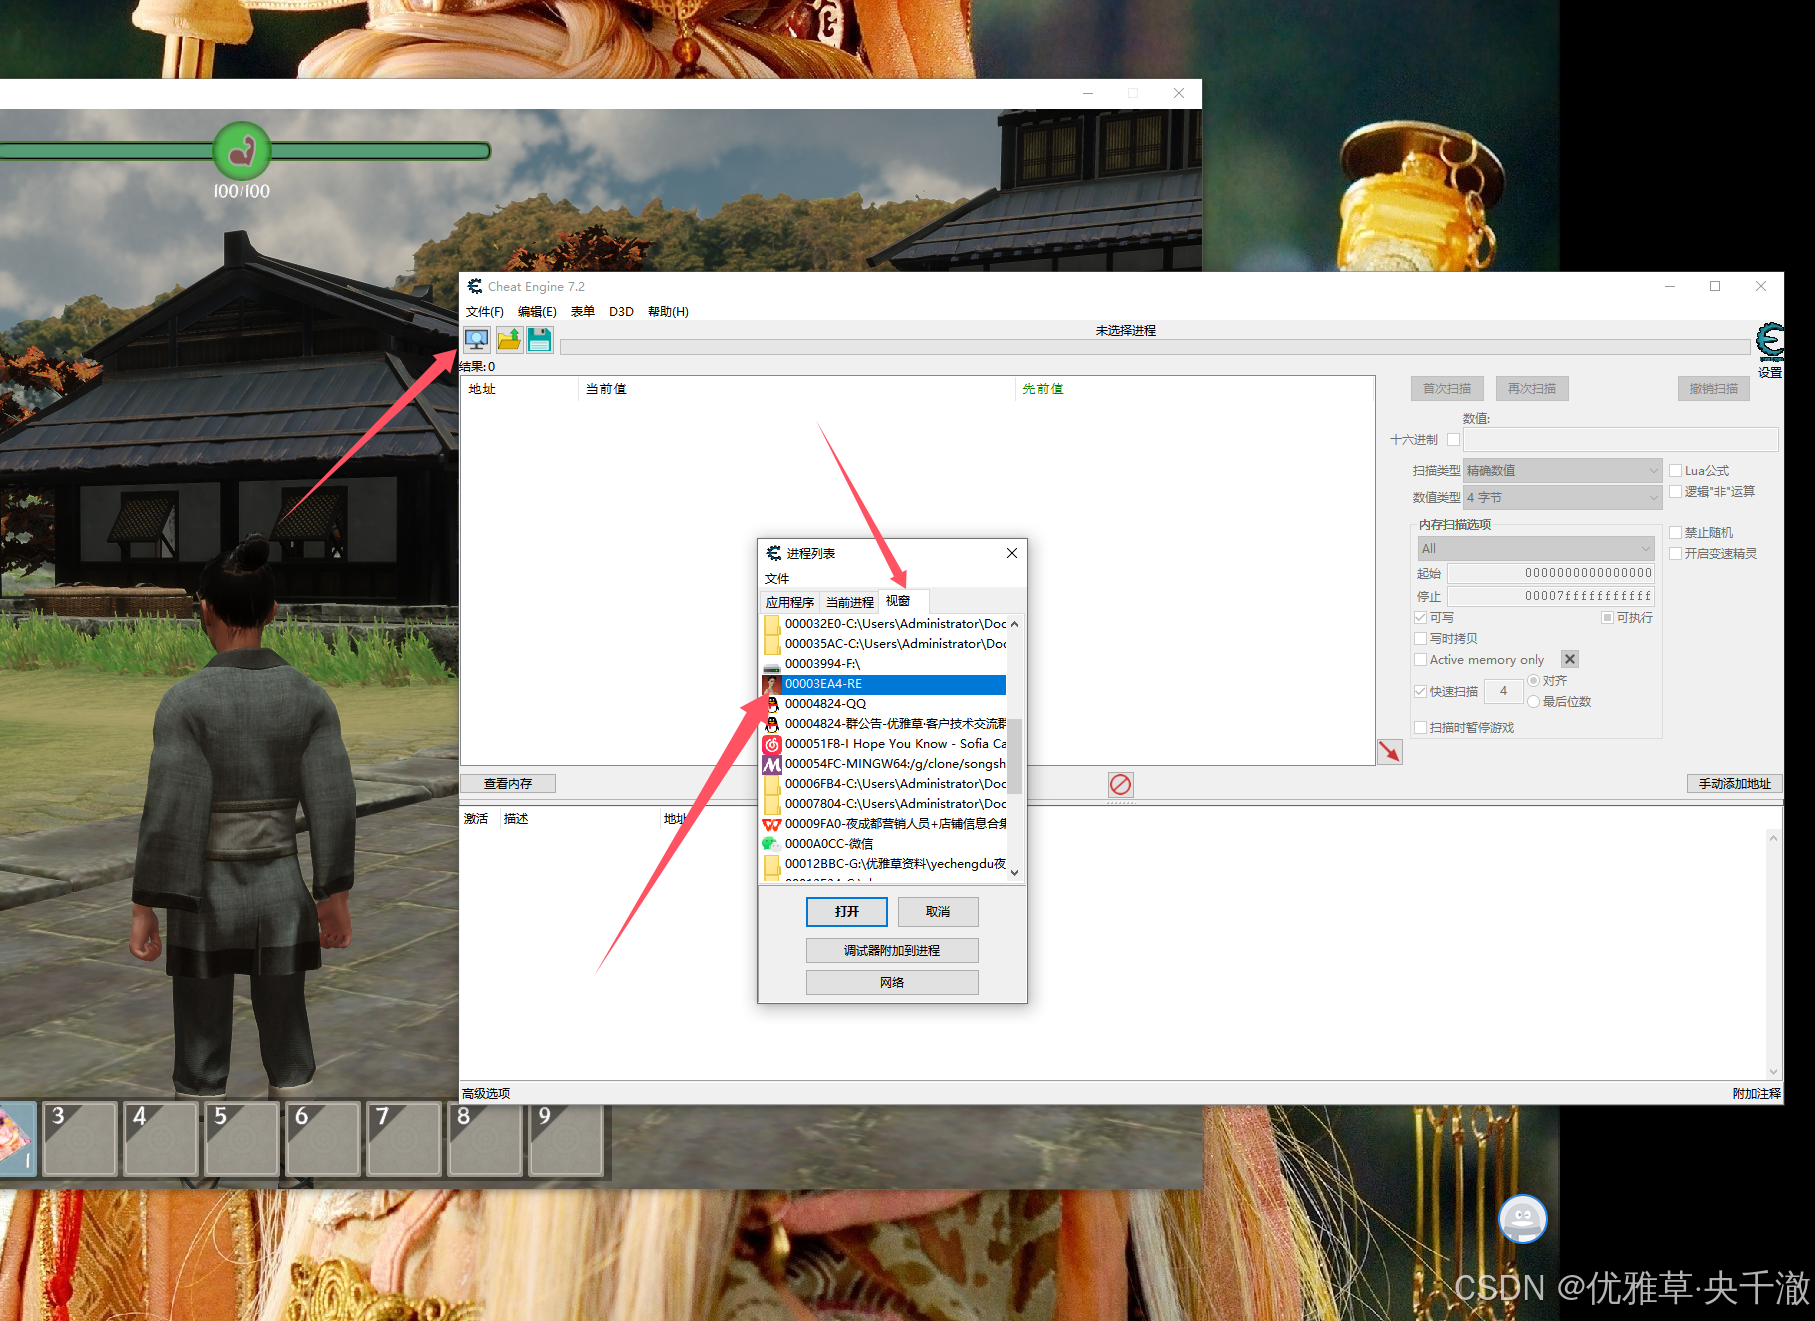Viewport: 1815px width, 1321px height.
Task: Click the 网络 network button
Action: [892, 983]
